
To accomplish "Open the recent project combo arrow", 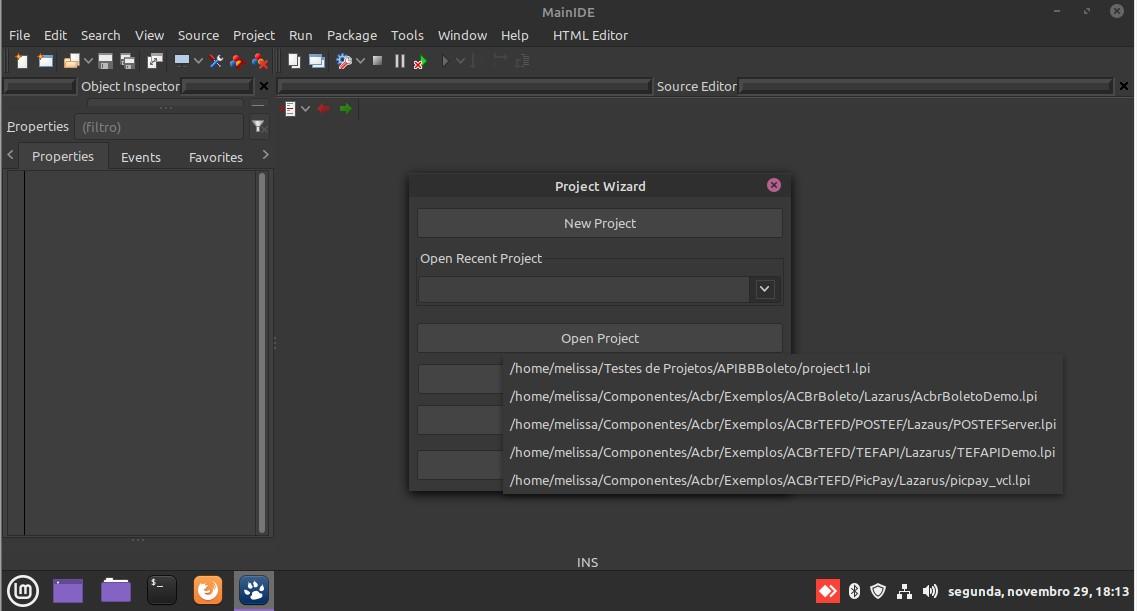I will 764,289.
